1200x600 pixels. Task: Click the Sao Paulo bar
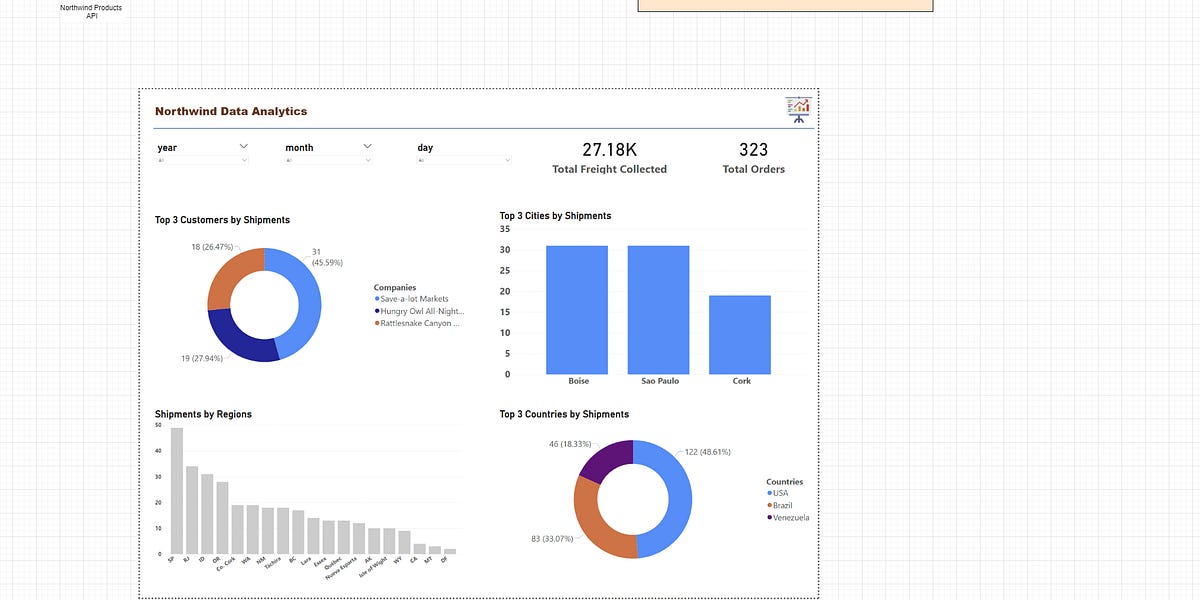pyautogui.click(x=658, y=308)
